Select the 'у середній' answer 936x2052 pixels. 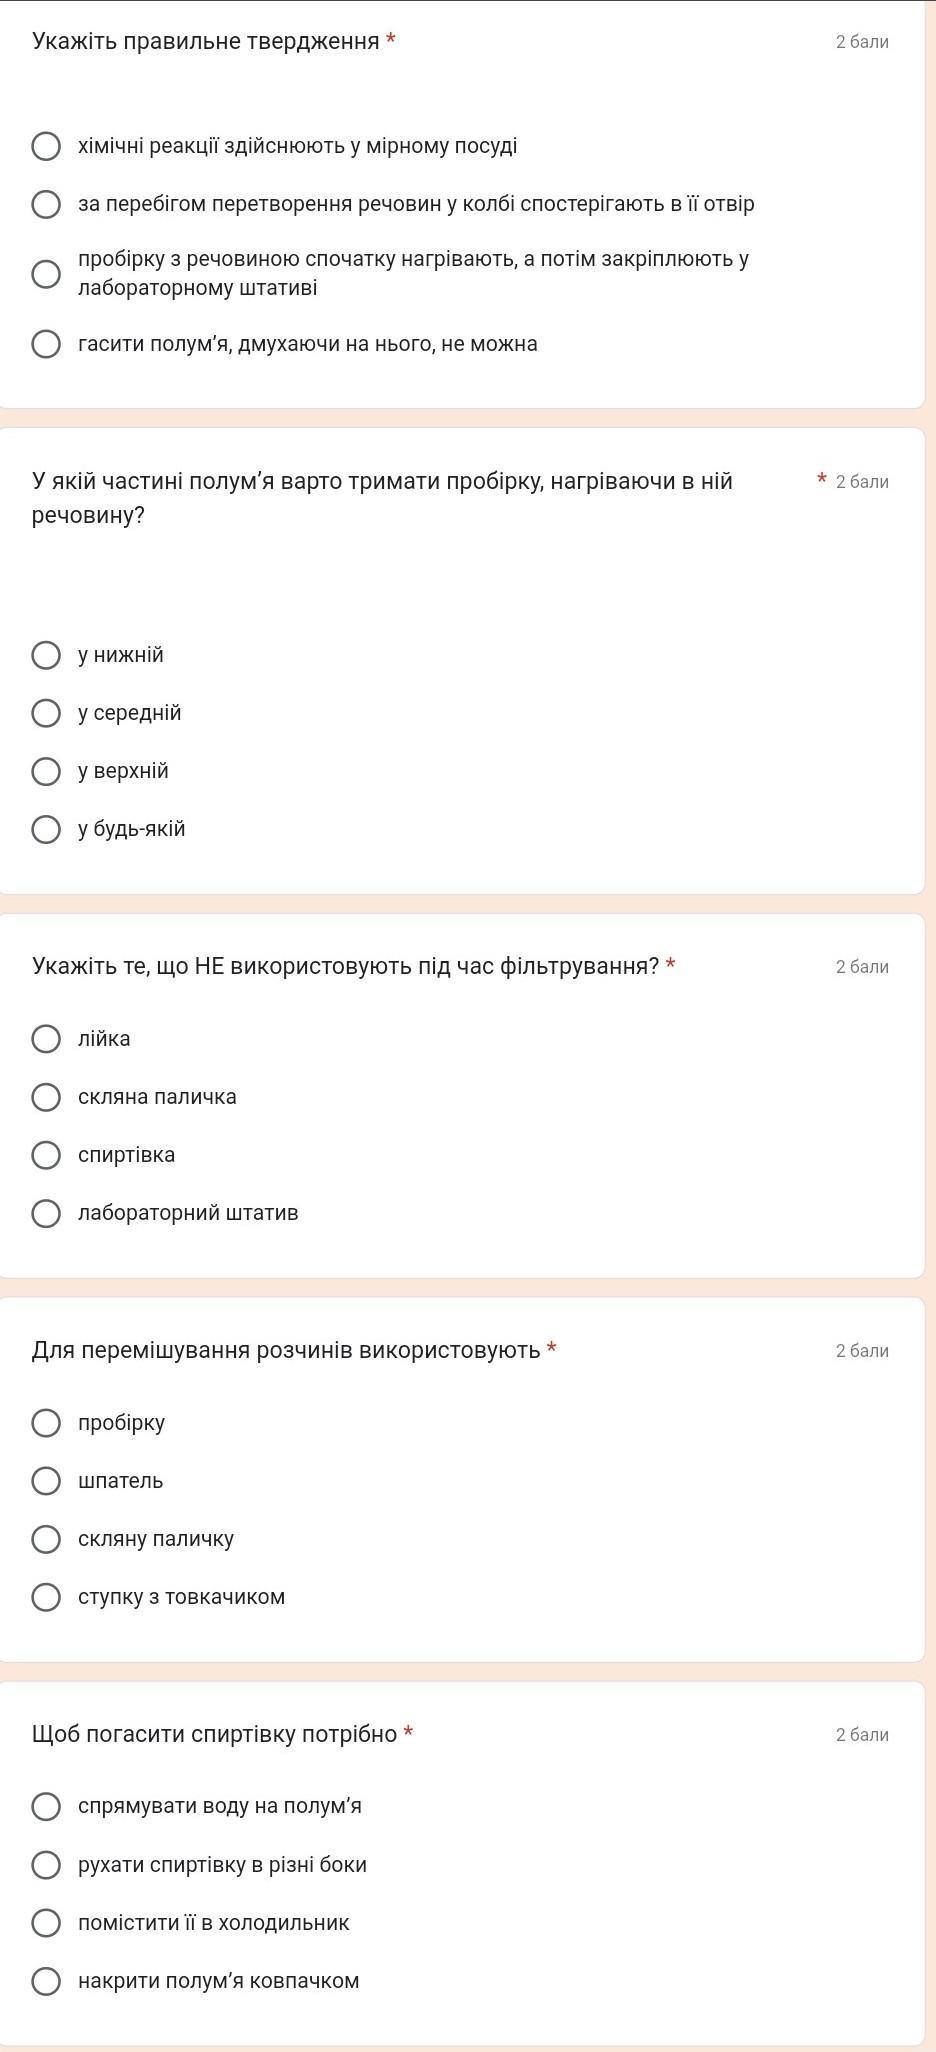coord(46,713)
